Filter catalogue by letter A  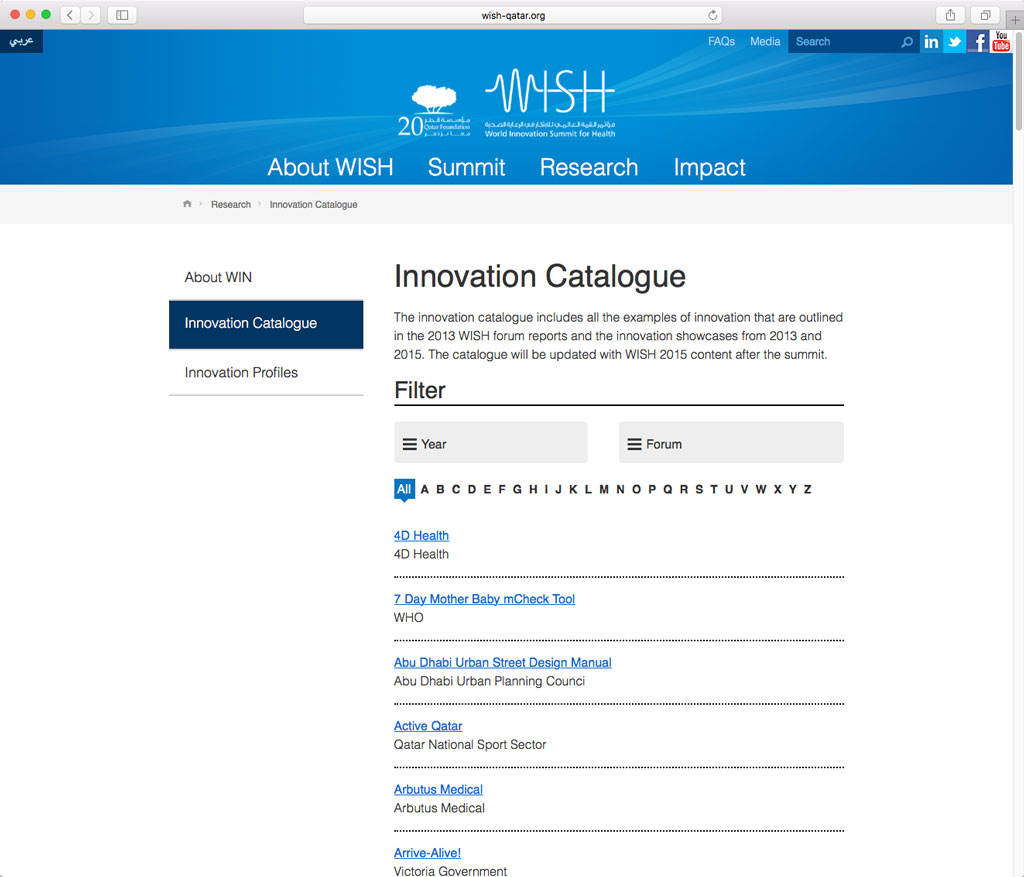pyautogui.click(x=424, y=489)
